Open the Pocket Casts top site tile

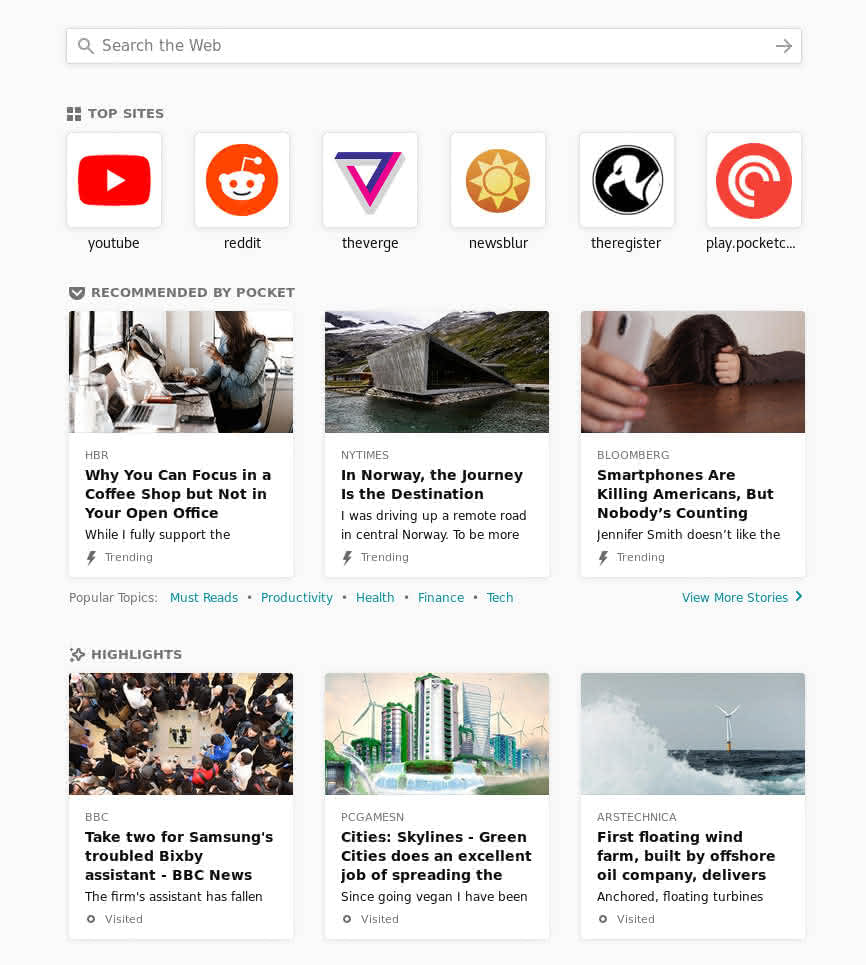point(754,180)
